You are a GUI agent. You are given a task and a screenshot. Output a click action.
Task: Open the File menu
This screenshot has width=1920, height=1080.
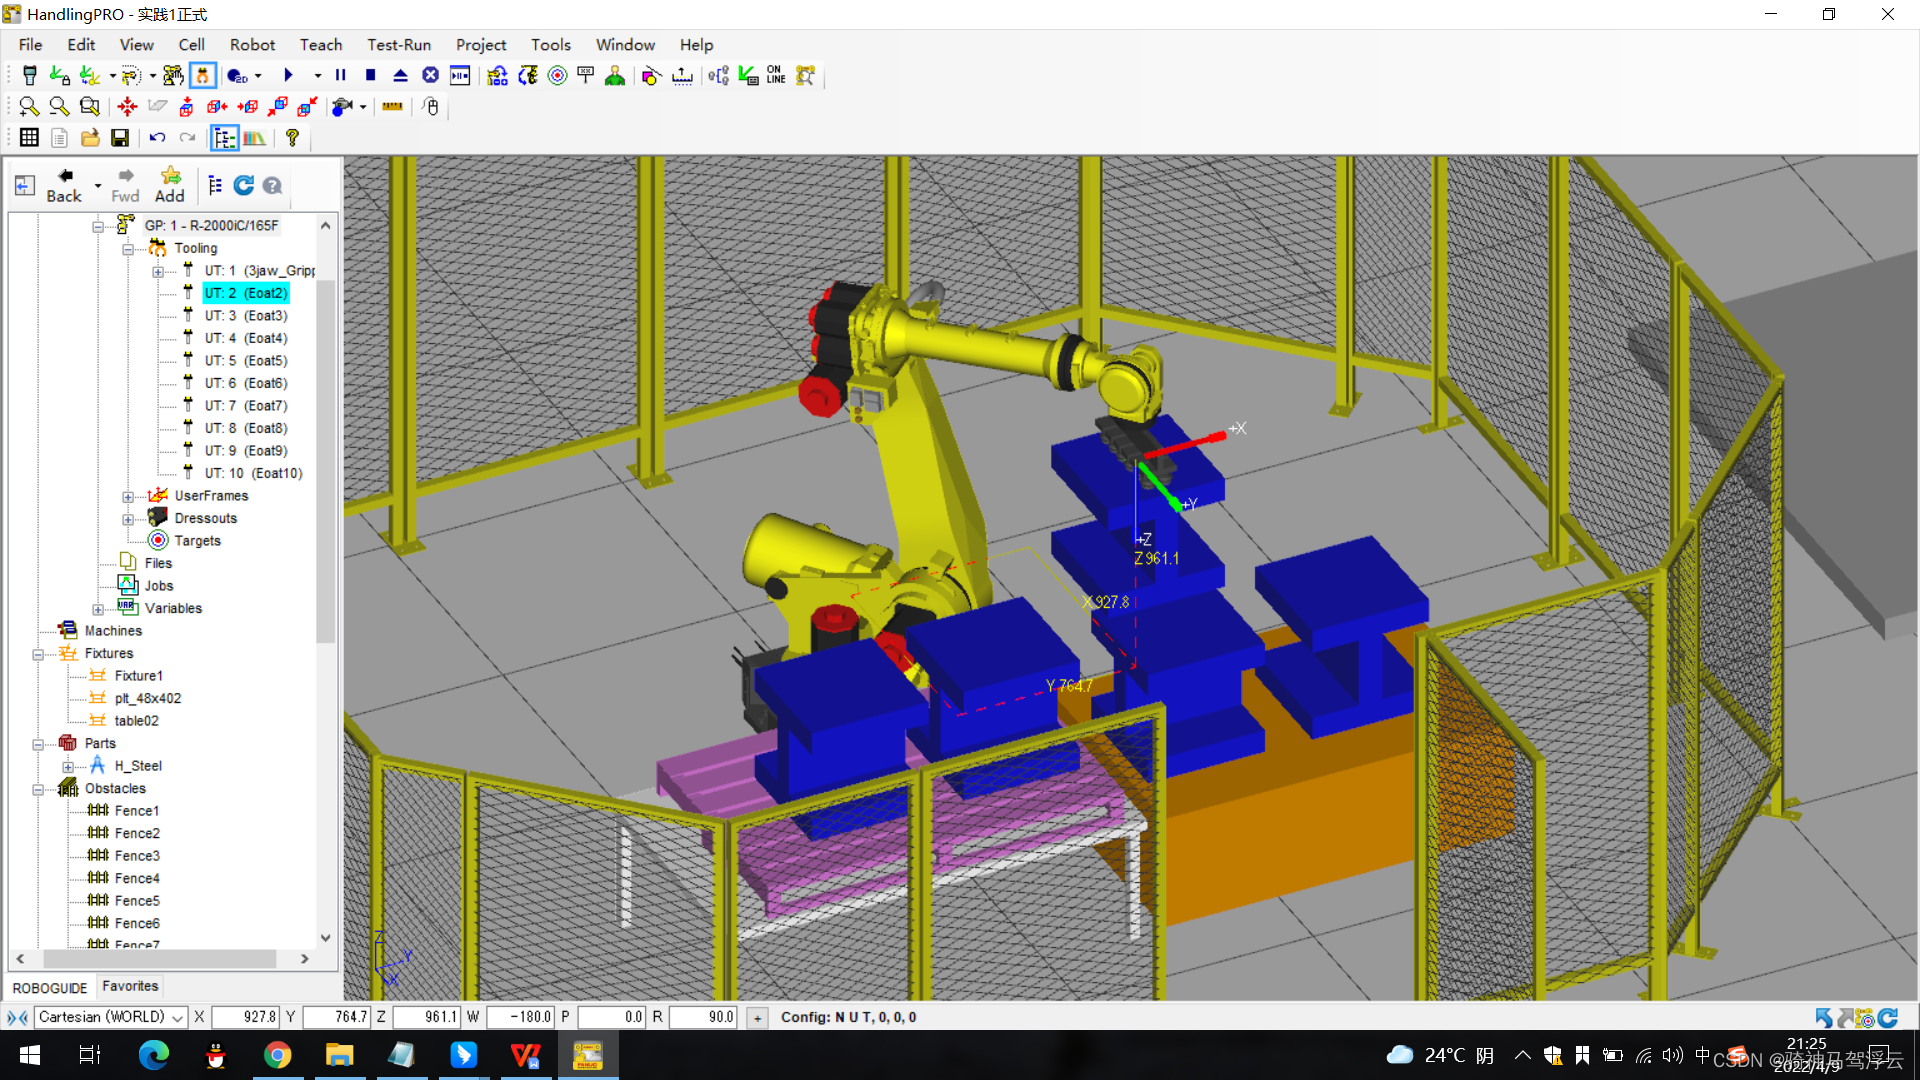coord(31,45)
